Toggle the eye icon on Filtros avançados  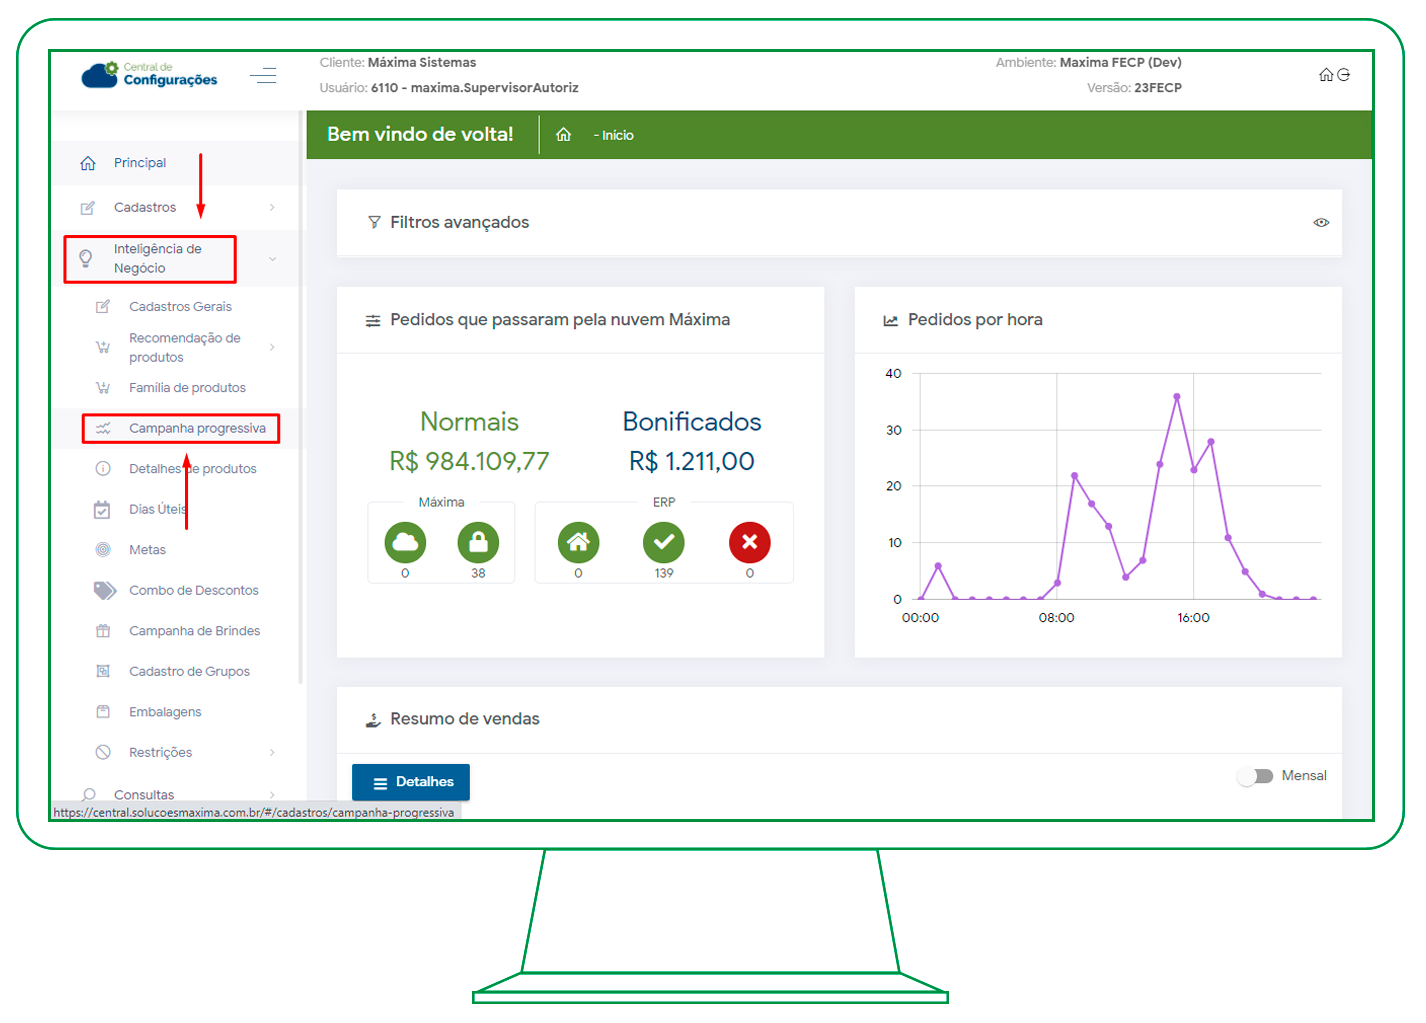point(1321,223)
